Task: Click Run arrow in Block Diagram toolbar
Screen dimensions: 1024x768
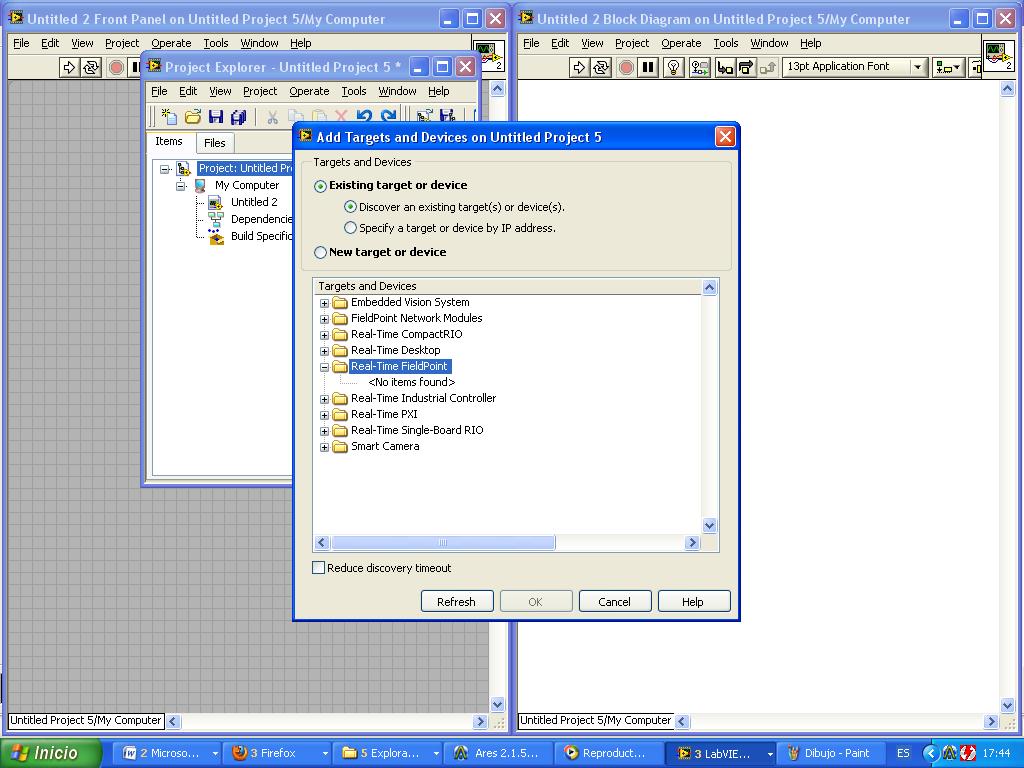Action: point(579,67)
